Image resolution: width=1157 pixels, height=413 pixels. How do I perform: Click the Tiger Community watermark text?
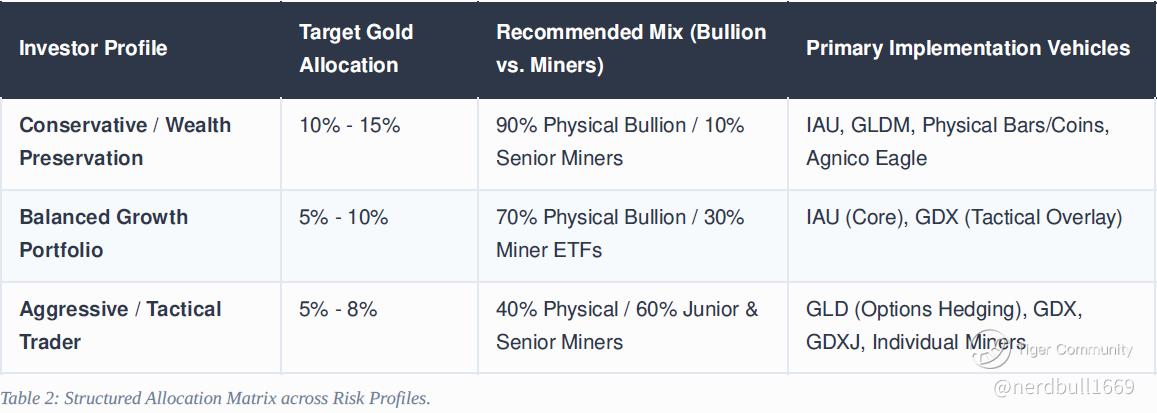pos(1074,350)
